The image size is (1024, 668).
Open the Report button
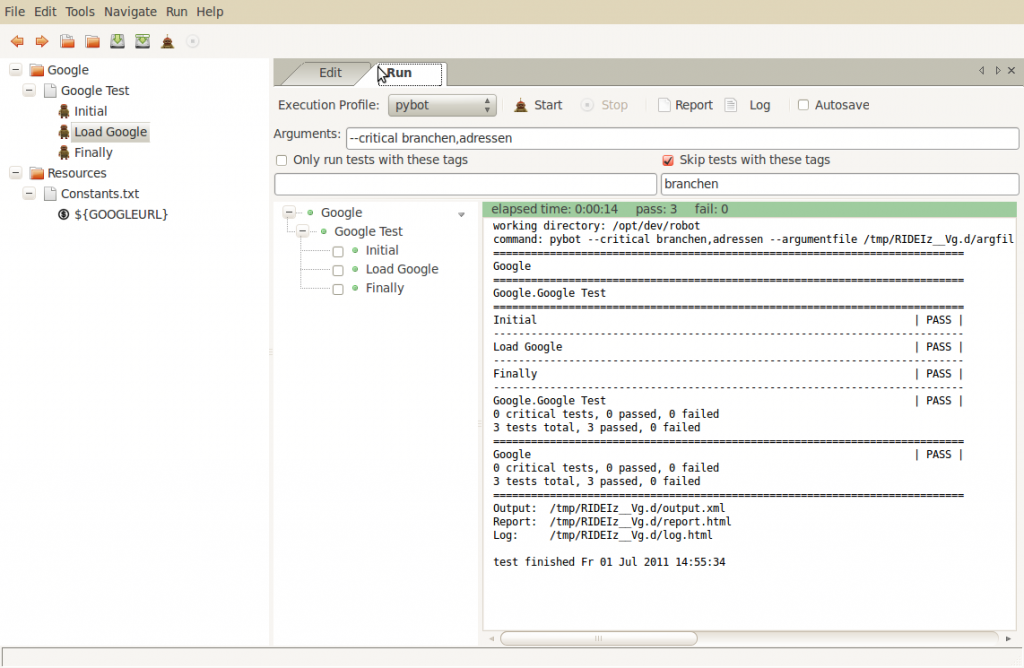685,105
